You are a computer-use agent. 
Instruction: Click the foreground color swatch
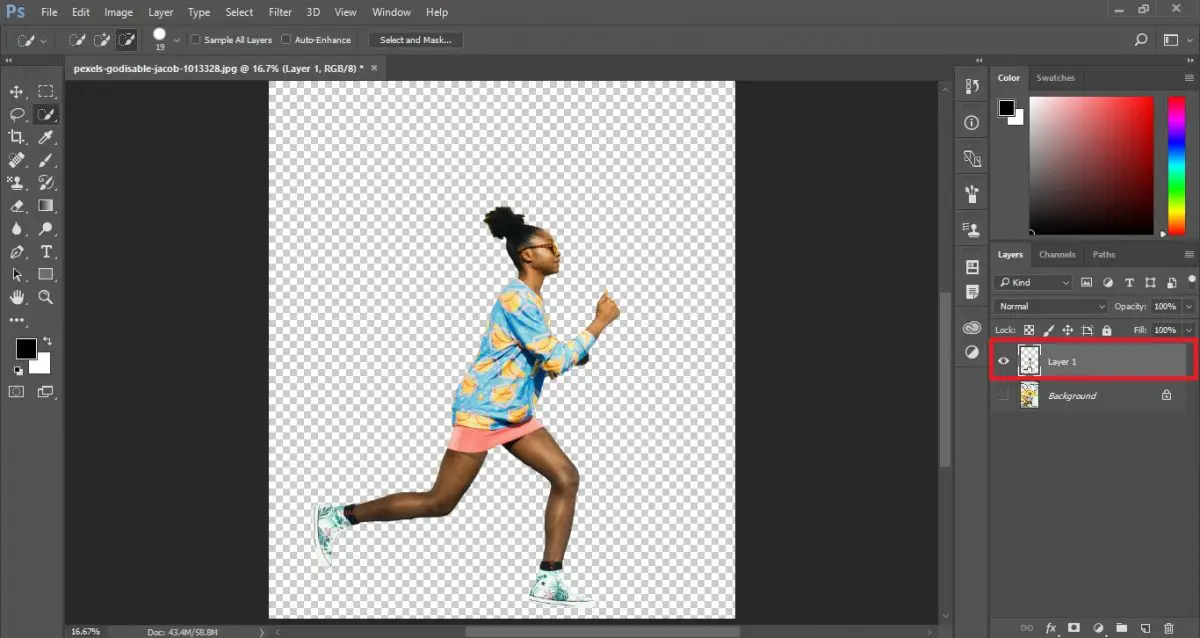click(25, 349)
